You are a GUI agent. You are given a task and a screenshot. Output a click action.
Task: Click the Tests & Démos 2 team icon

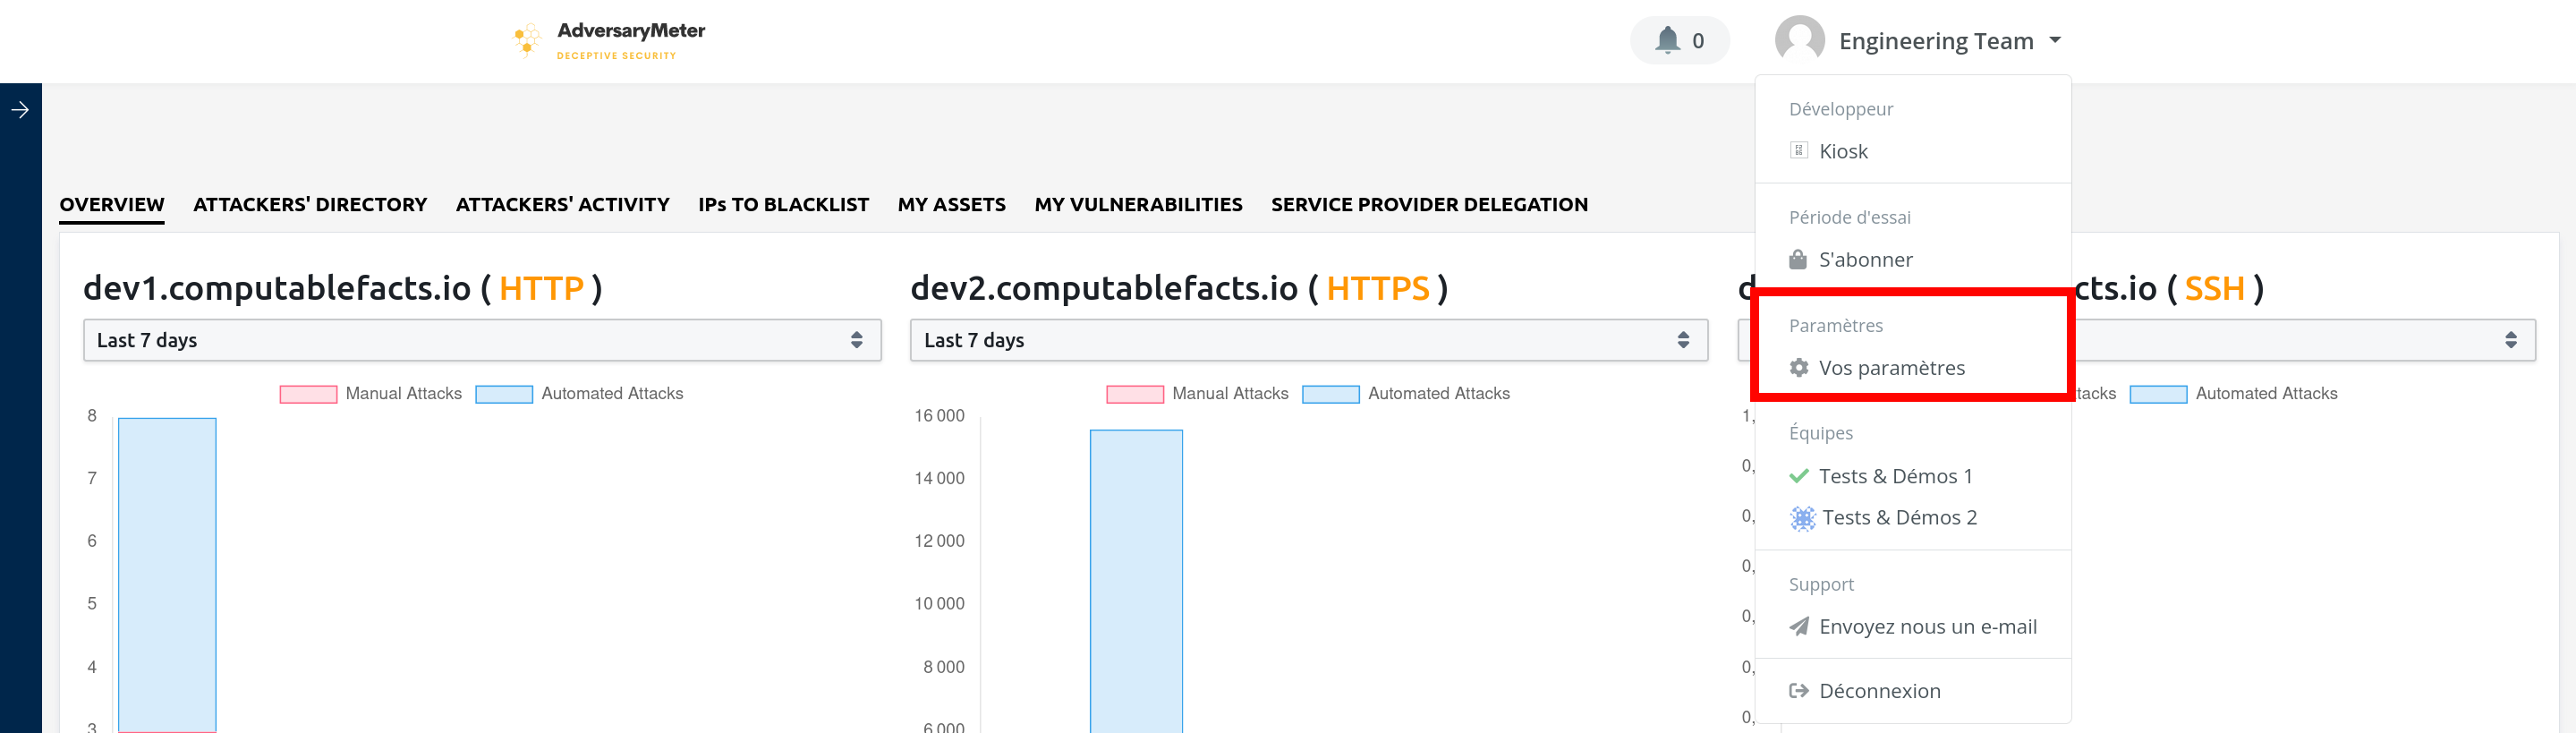click(x=1802, y=518)
